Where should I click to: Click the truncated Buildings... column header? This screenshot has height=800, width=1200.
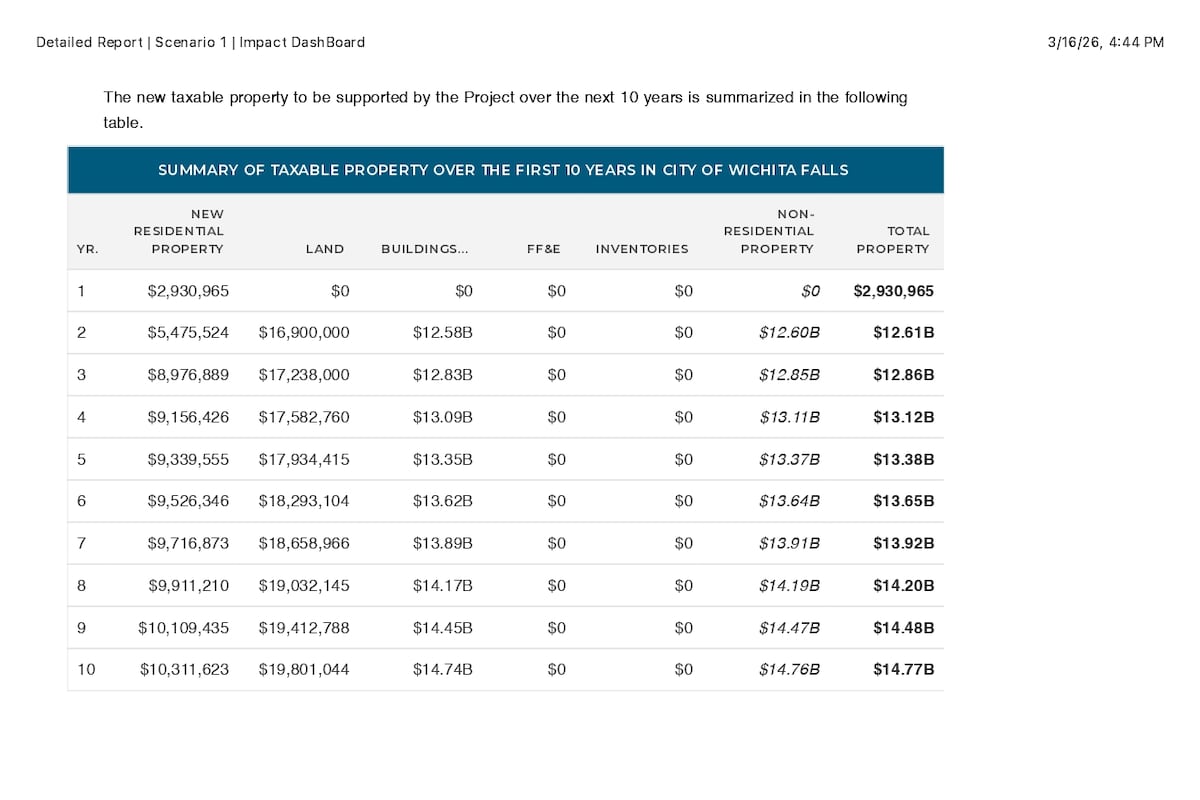(x=424, y=249)
